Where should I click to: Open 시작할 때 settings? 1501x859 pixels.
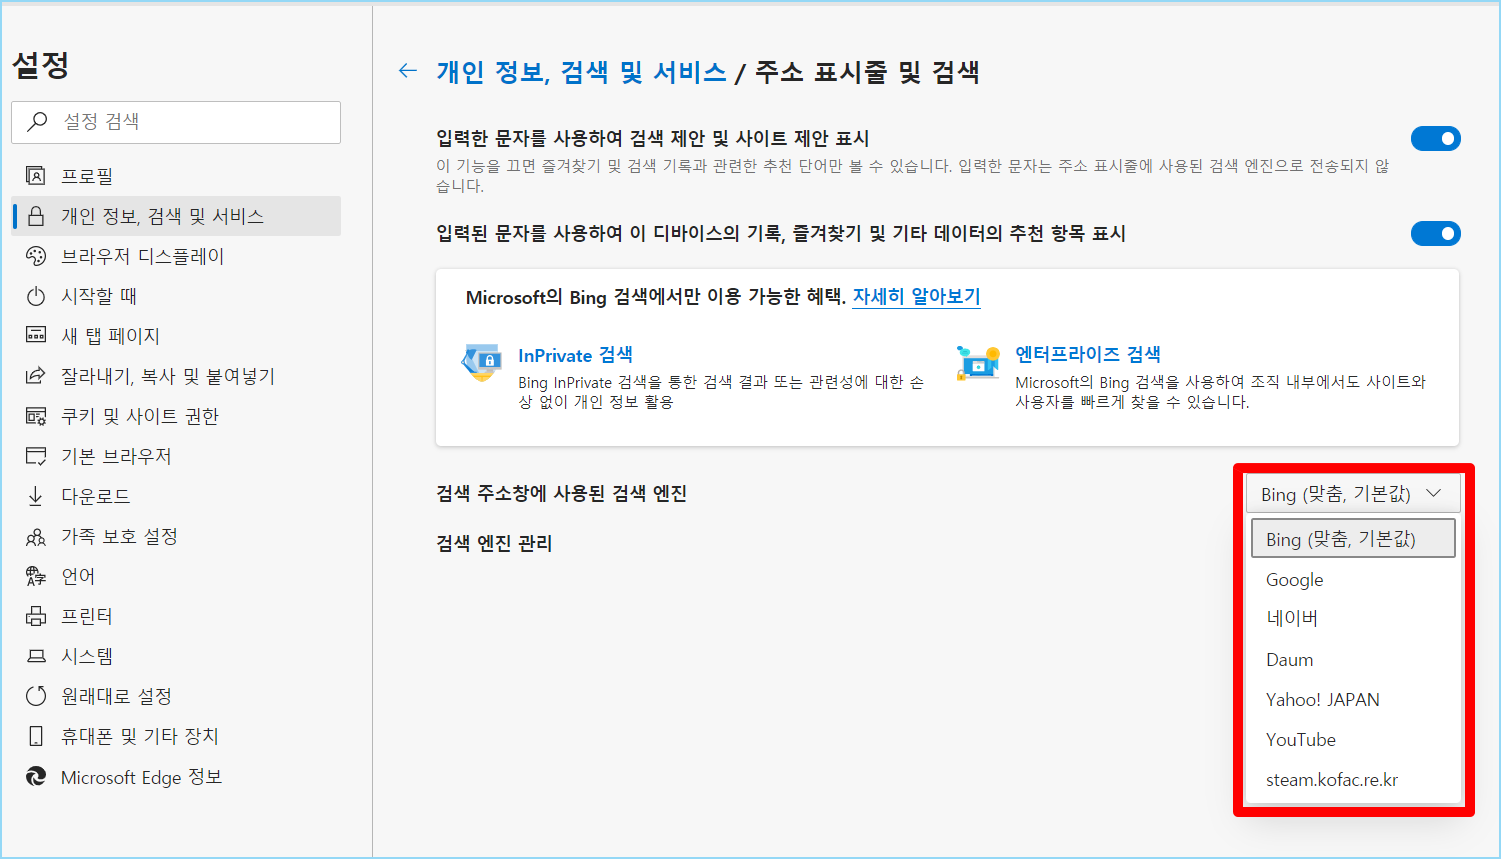(x=176, y=296)
